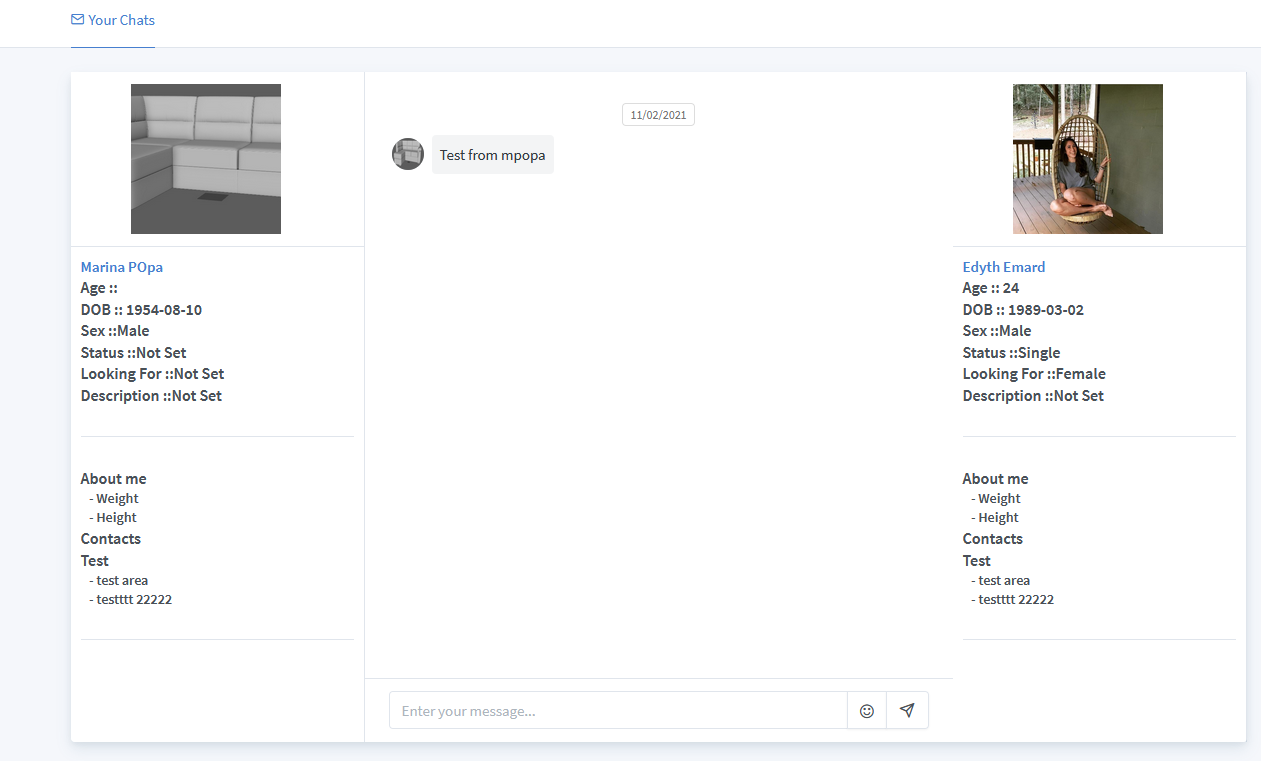Click '- Weight' in Edyth Emard's panel
The width and height of the screenshot is (1261, 761).
[x=996, y=499]
